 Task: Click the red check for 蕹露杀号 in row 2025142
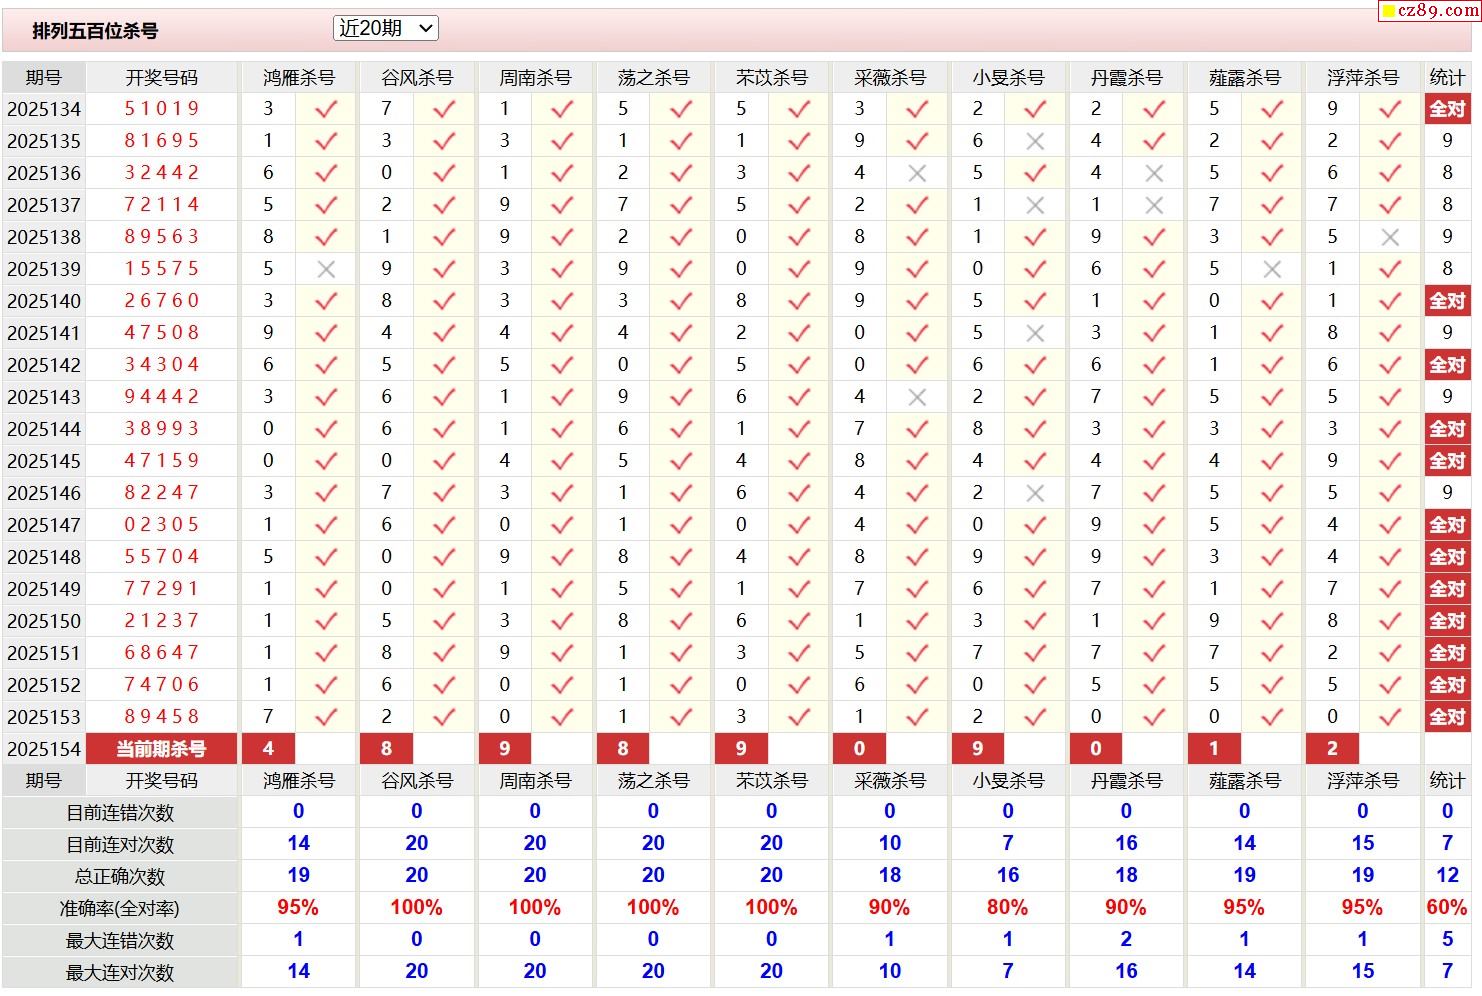tap(1272, 365)
